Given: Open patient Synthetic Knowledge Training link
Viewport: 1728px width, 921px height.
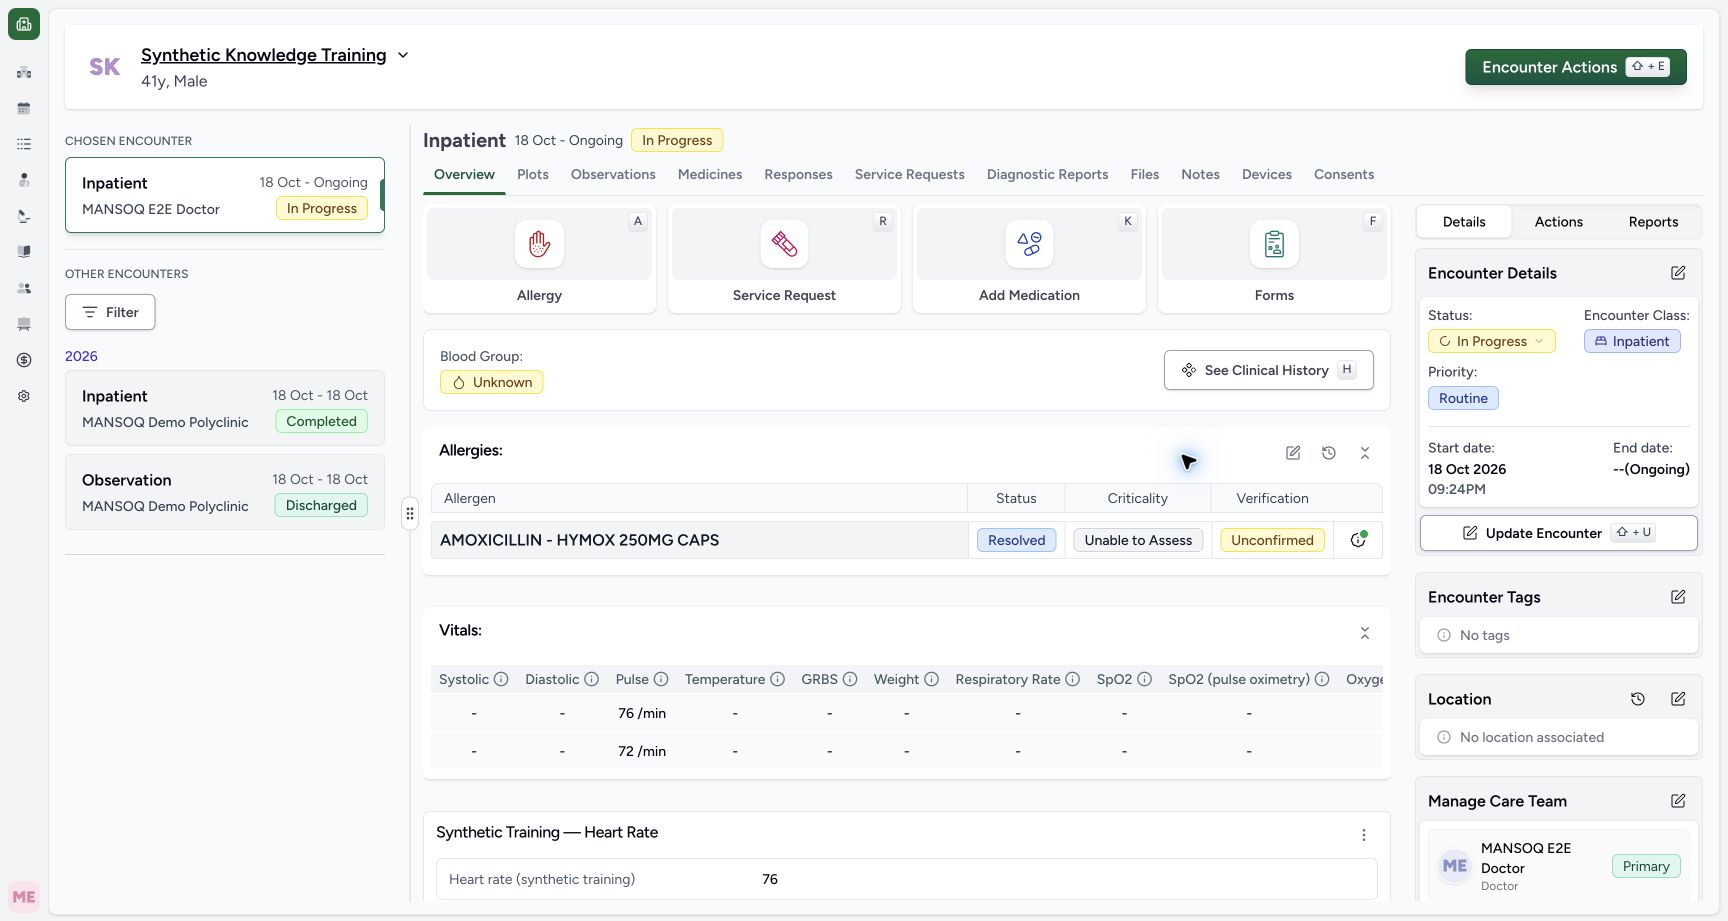Looking at the screenshot, I should pos(264,55).
